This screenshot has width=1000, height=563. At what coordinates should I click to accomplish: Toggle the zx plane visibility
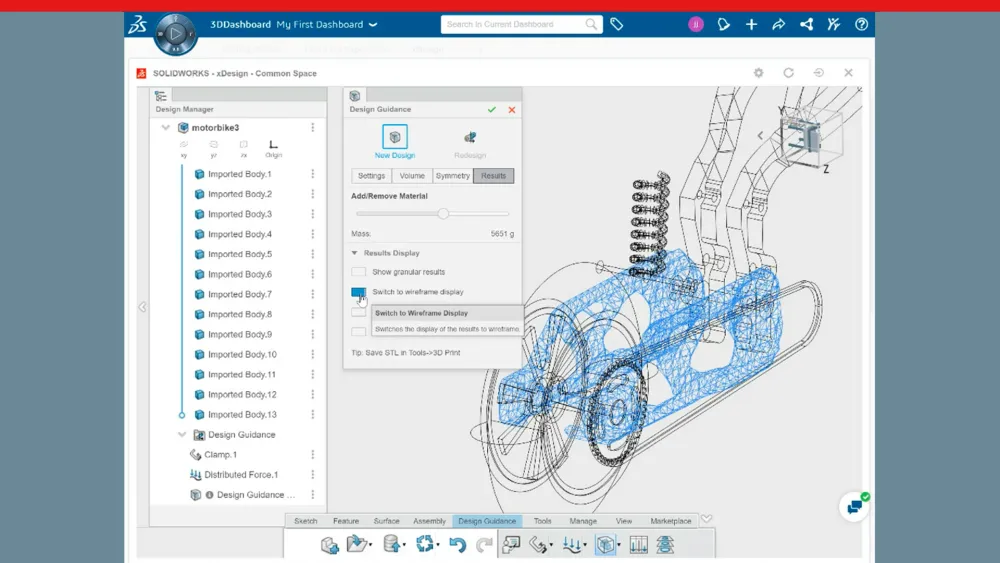pos(244,149)
